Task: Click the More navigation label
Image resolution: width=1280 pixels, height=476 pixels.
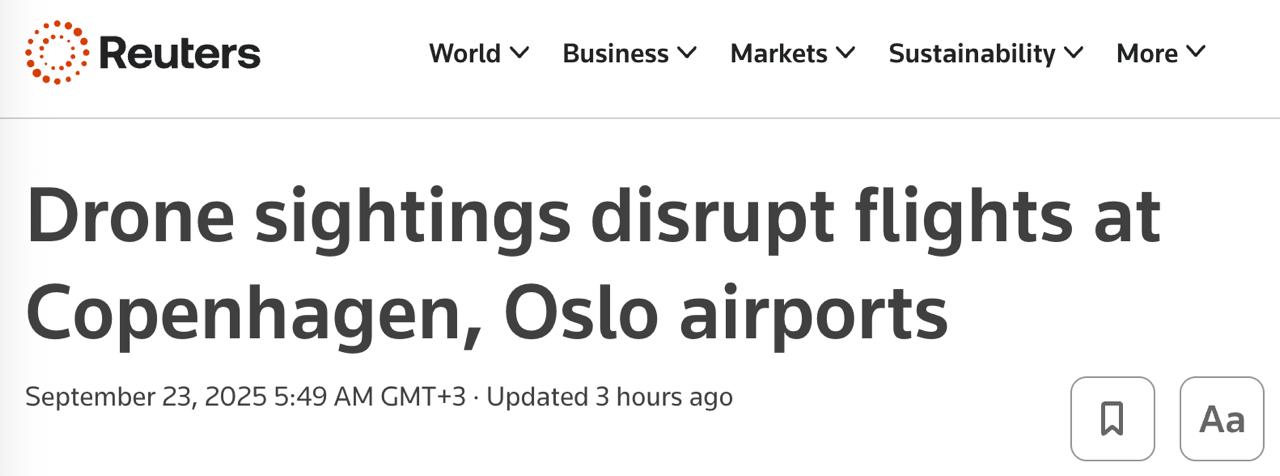Action: [x=1147, y=53]
